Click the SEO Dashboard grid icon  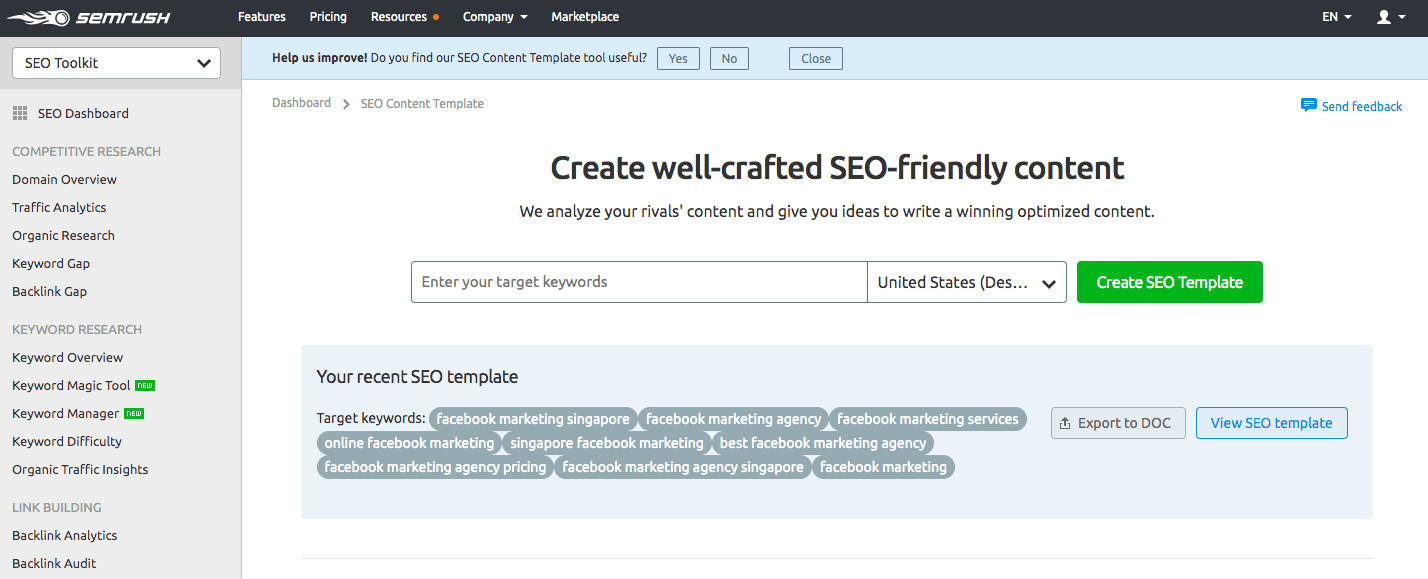(x=20, y=114)
